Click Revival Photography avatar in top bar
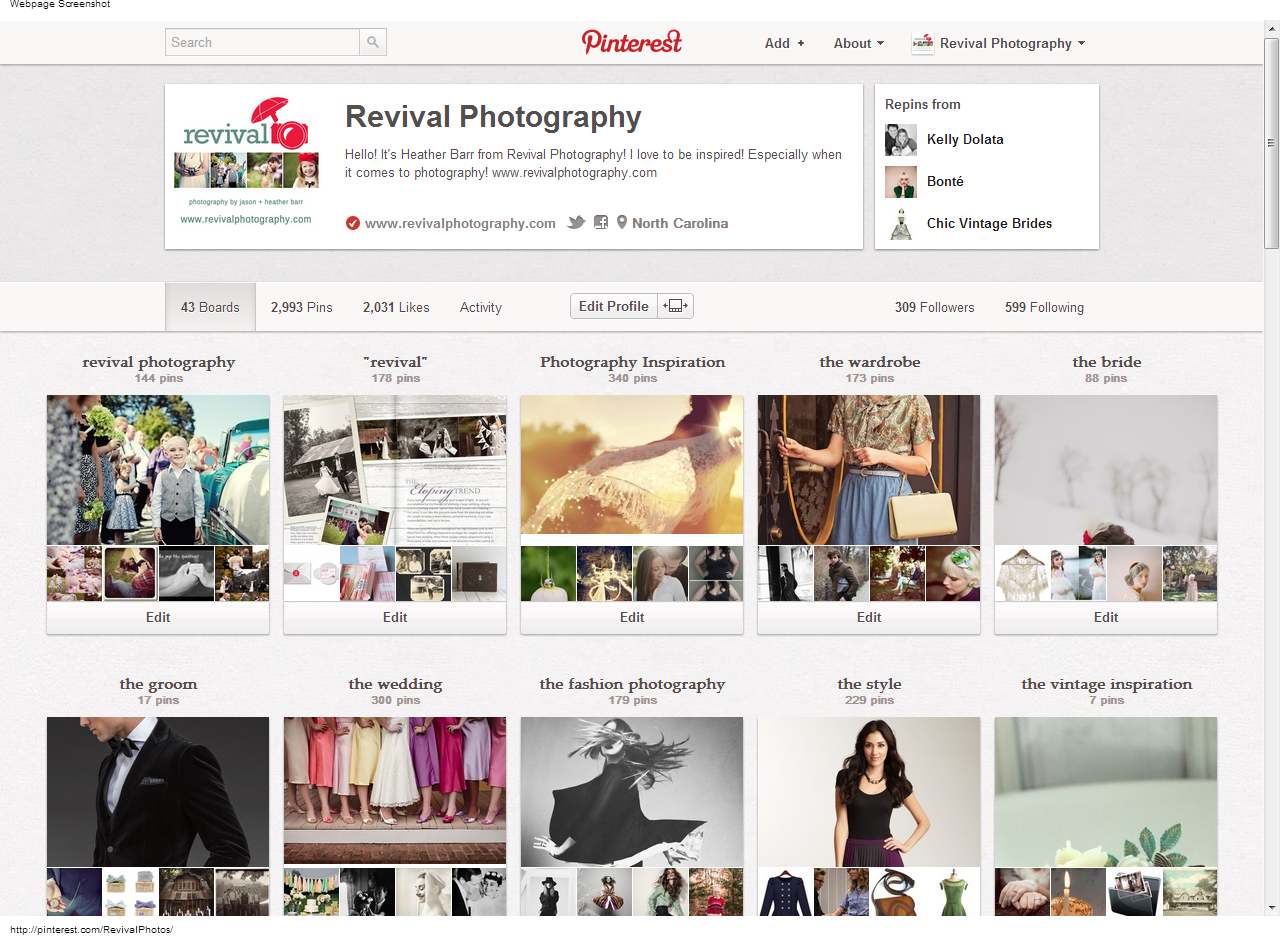 pyautogui.click(x=923, y=43)
